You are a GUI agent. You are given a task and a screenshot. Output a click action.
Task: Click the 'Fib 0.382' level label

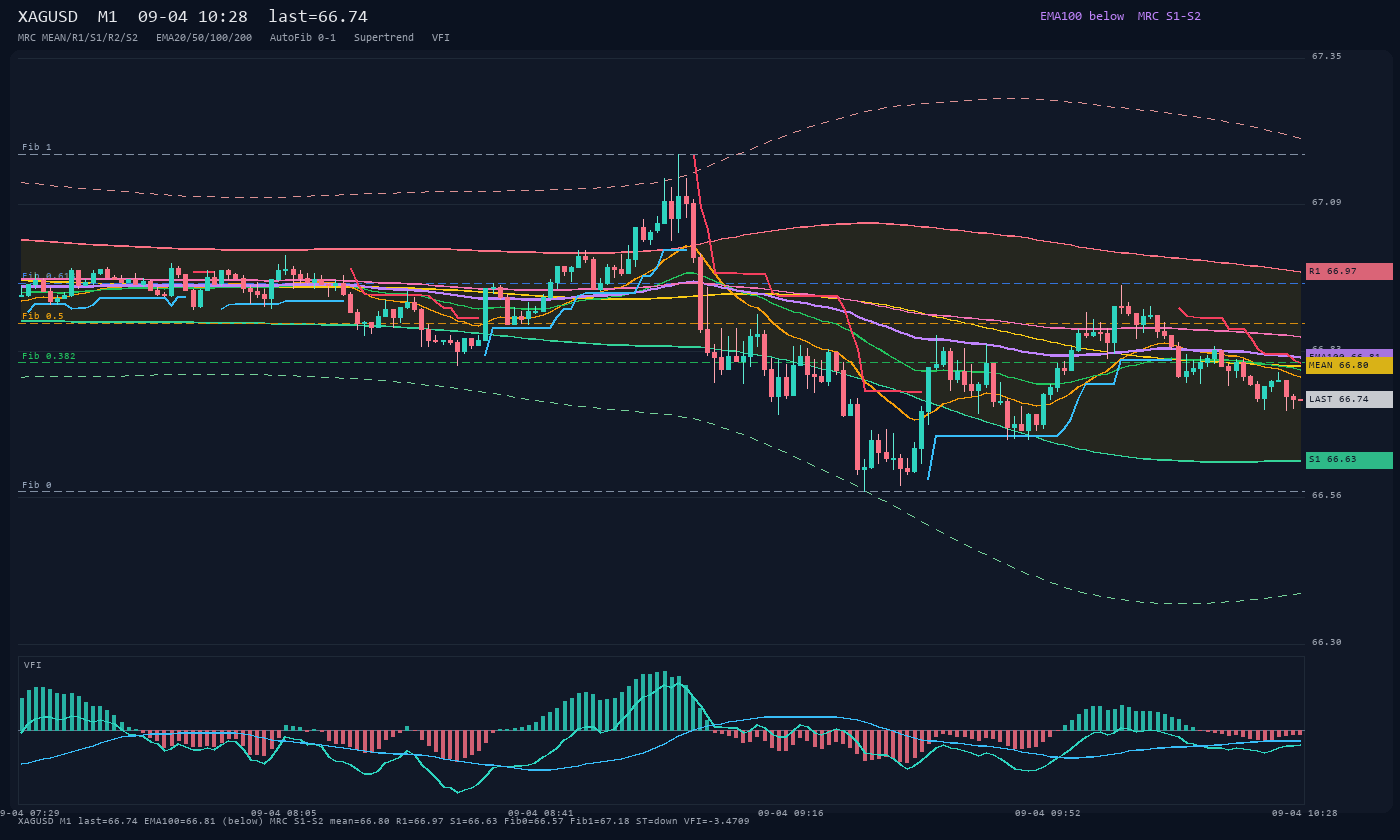tap(49, 356)
